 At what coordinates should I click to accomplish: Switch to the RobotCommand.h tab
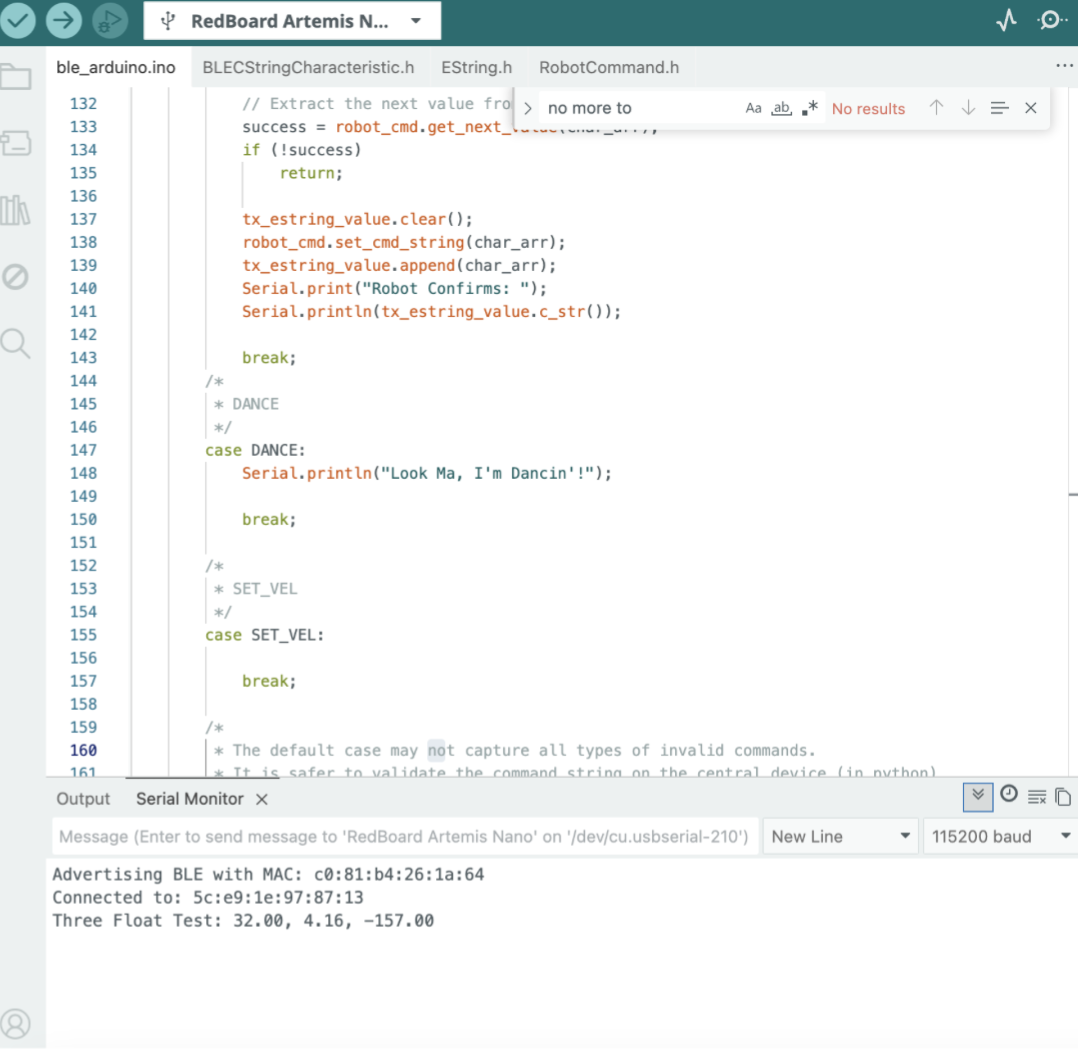click(x=608, y=68)
